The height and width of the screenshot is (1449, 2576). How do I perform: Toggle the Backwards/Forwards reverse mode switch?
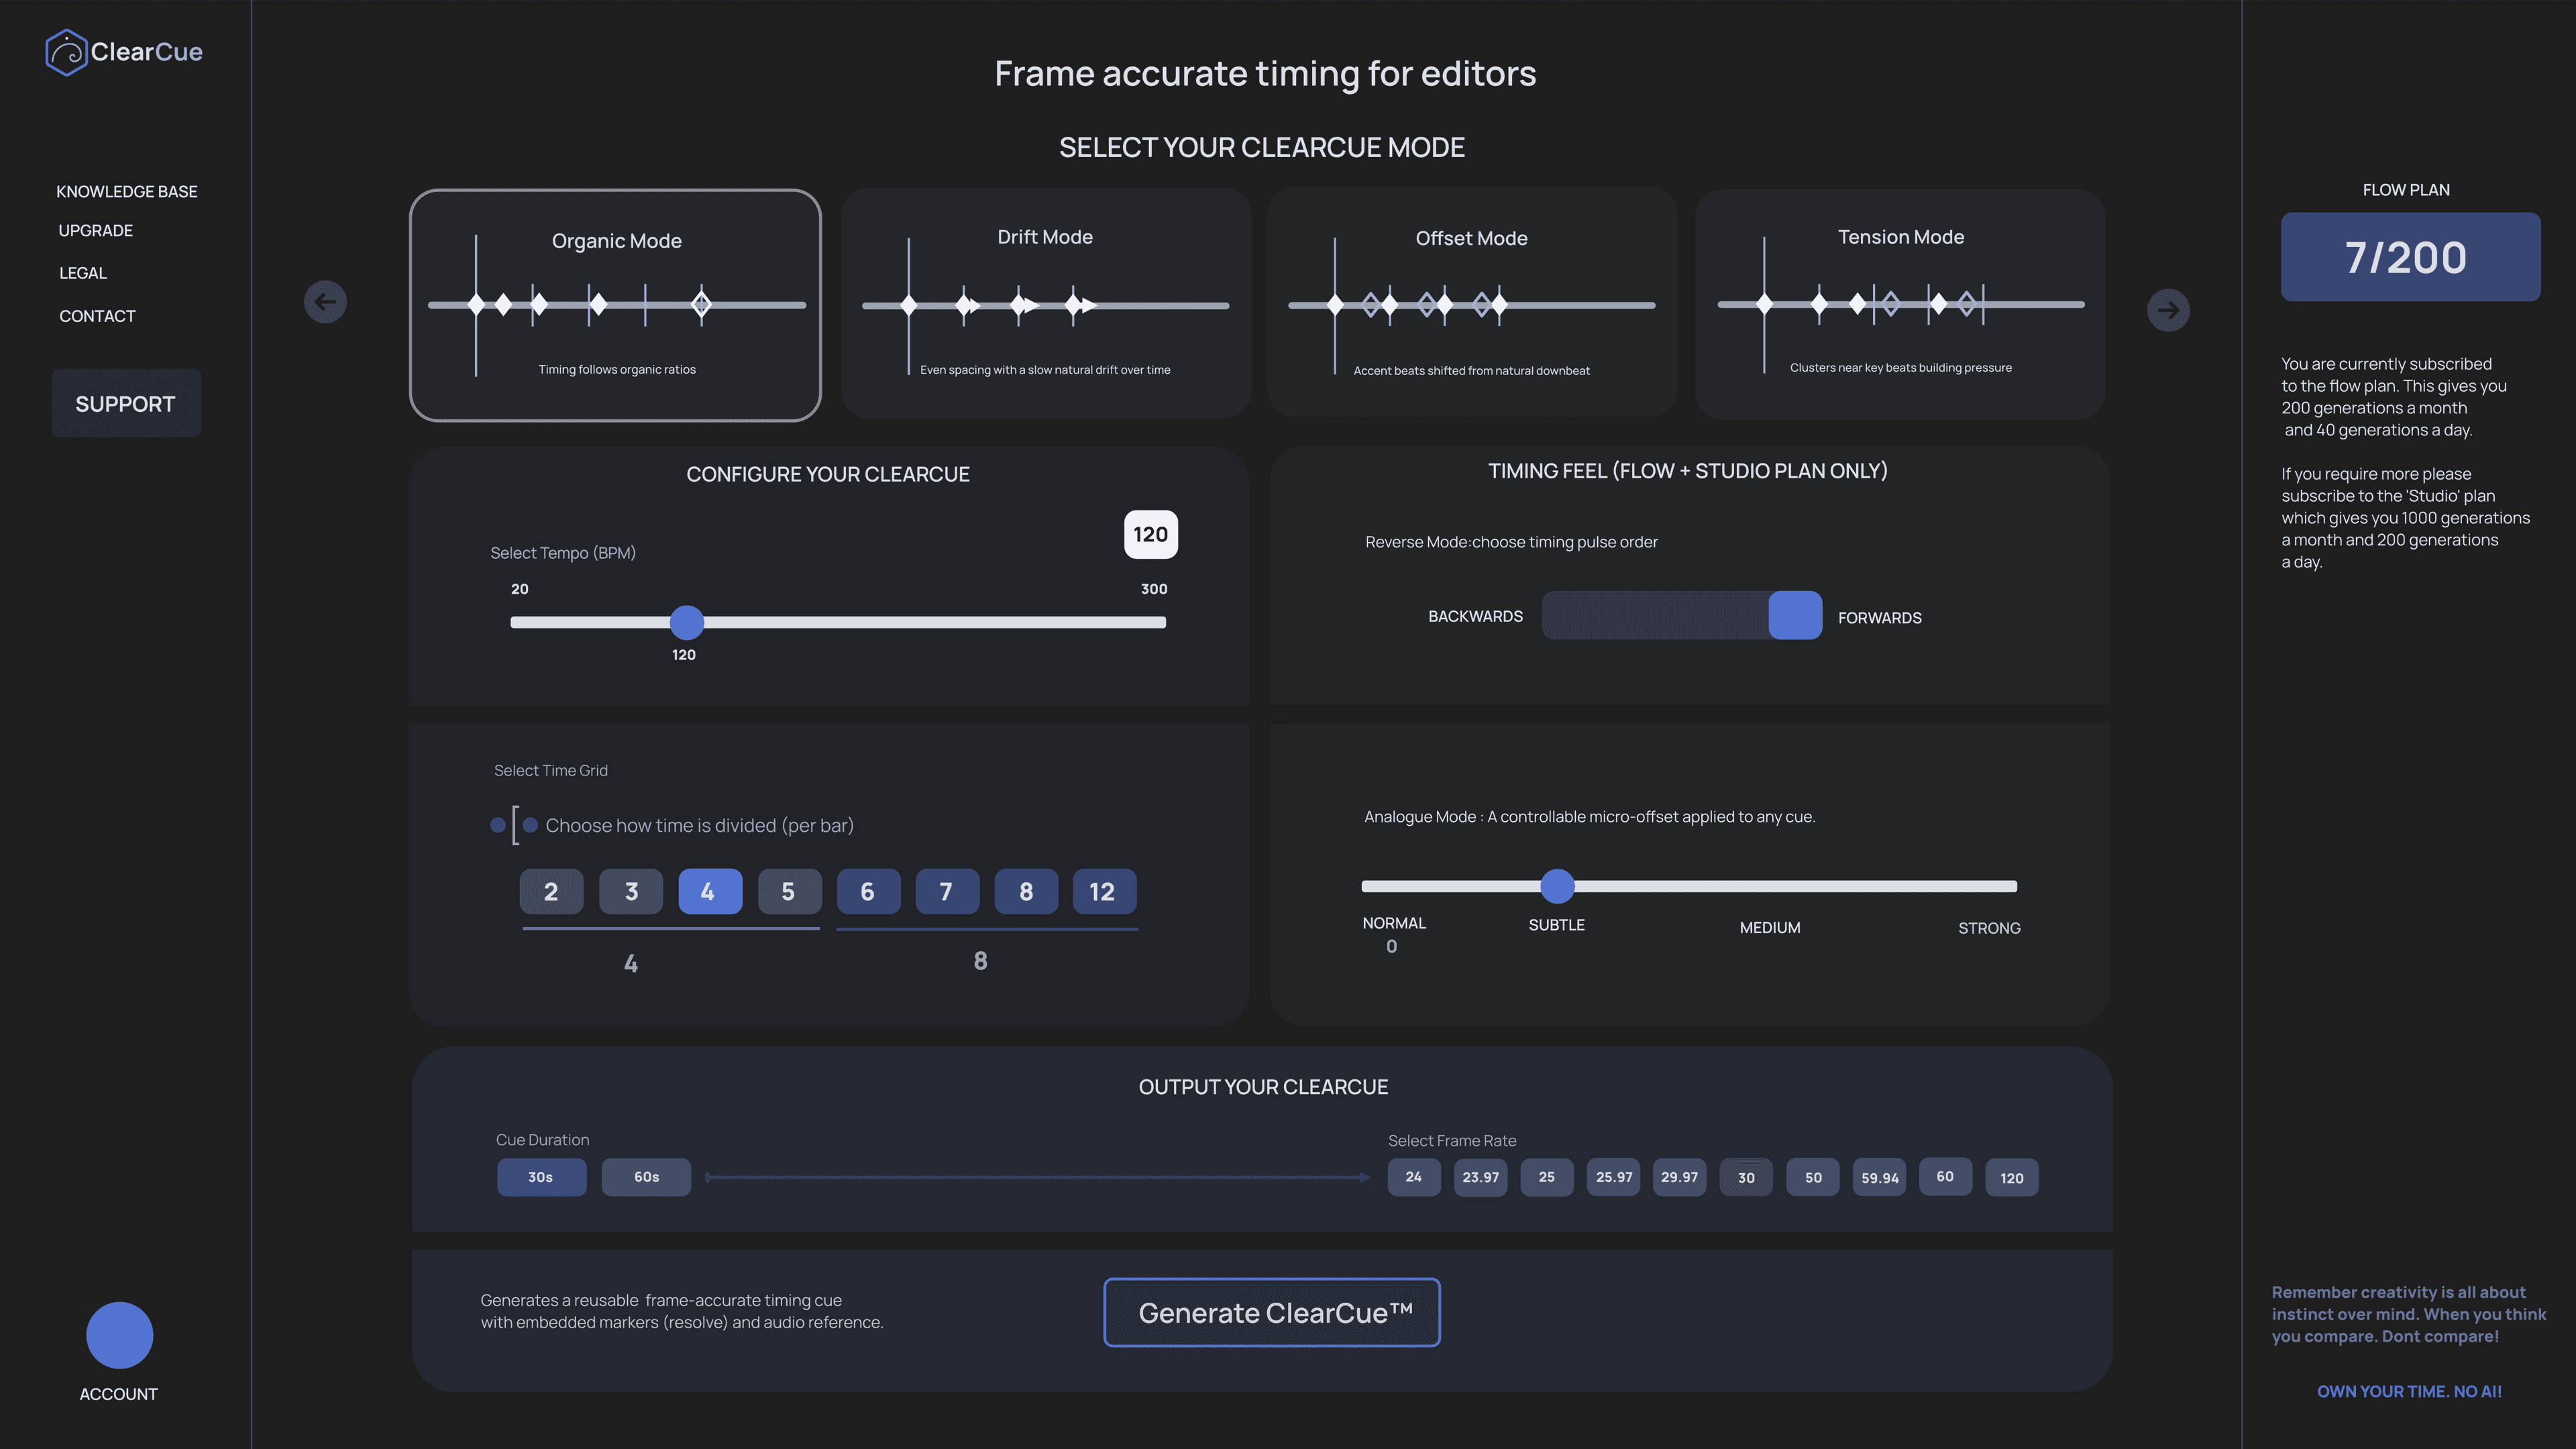pos(1682,616)
